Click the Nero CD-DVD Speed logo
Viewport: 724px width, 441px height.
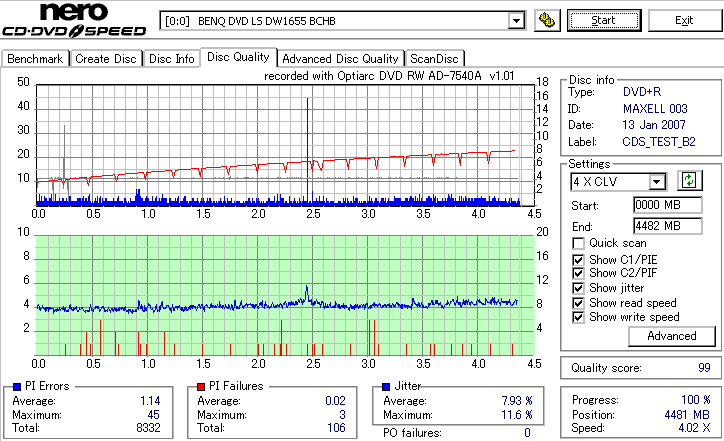(x=74, y=20)
